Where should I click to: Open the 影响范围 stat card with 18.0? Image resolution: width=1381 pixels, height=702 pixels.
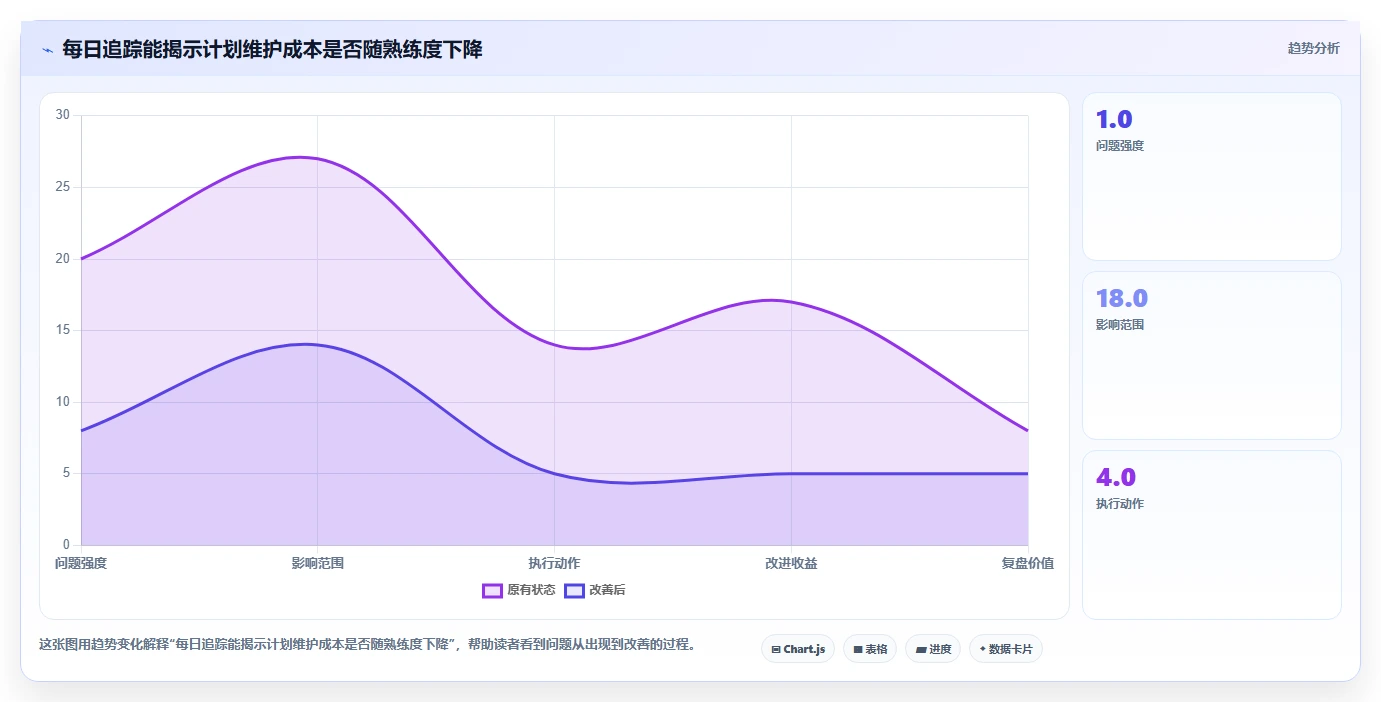pyautogui.click(x=1211, y=355)
